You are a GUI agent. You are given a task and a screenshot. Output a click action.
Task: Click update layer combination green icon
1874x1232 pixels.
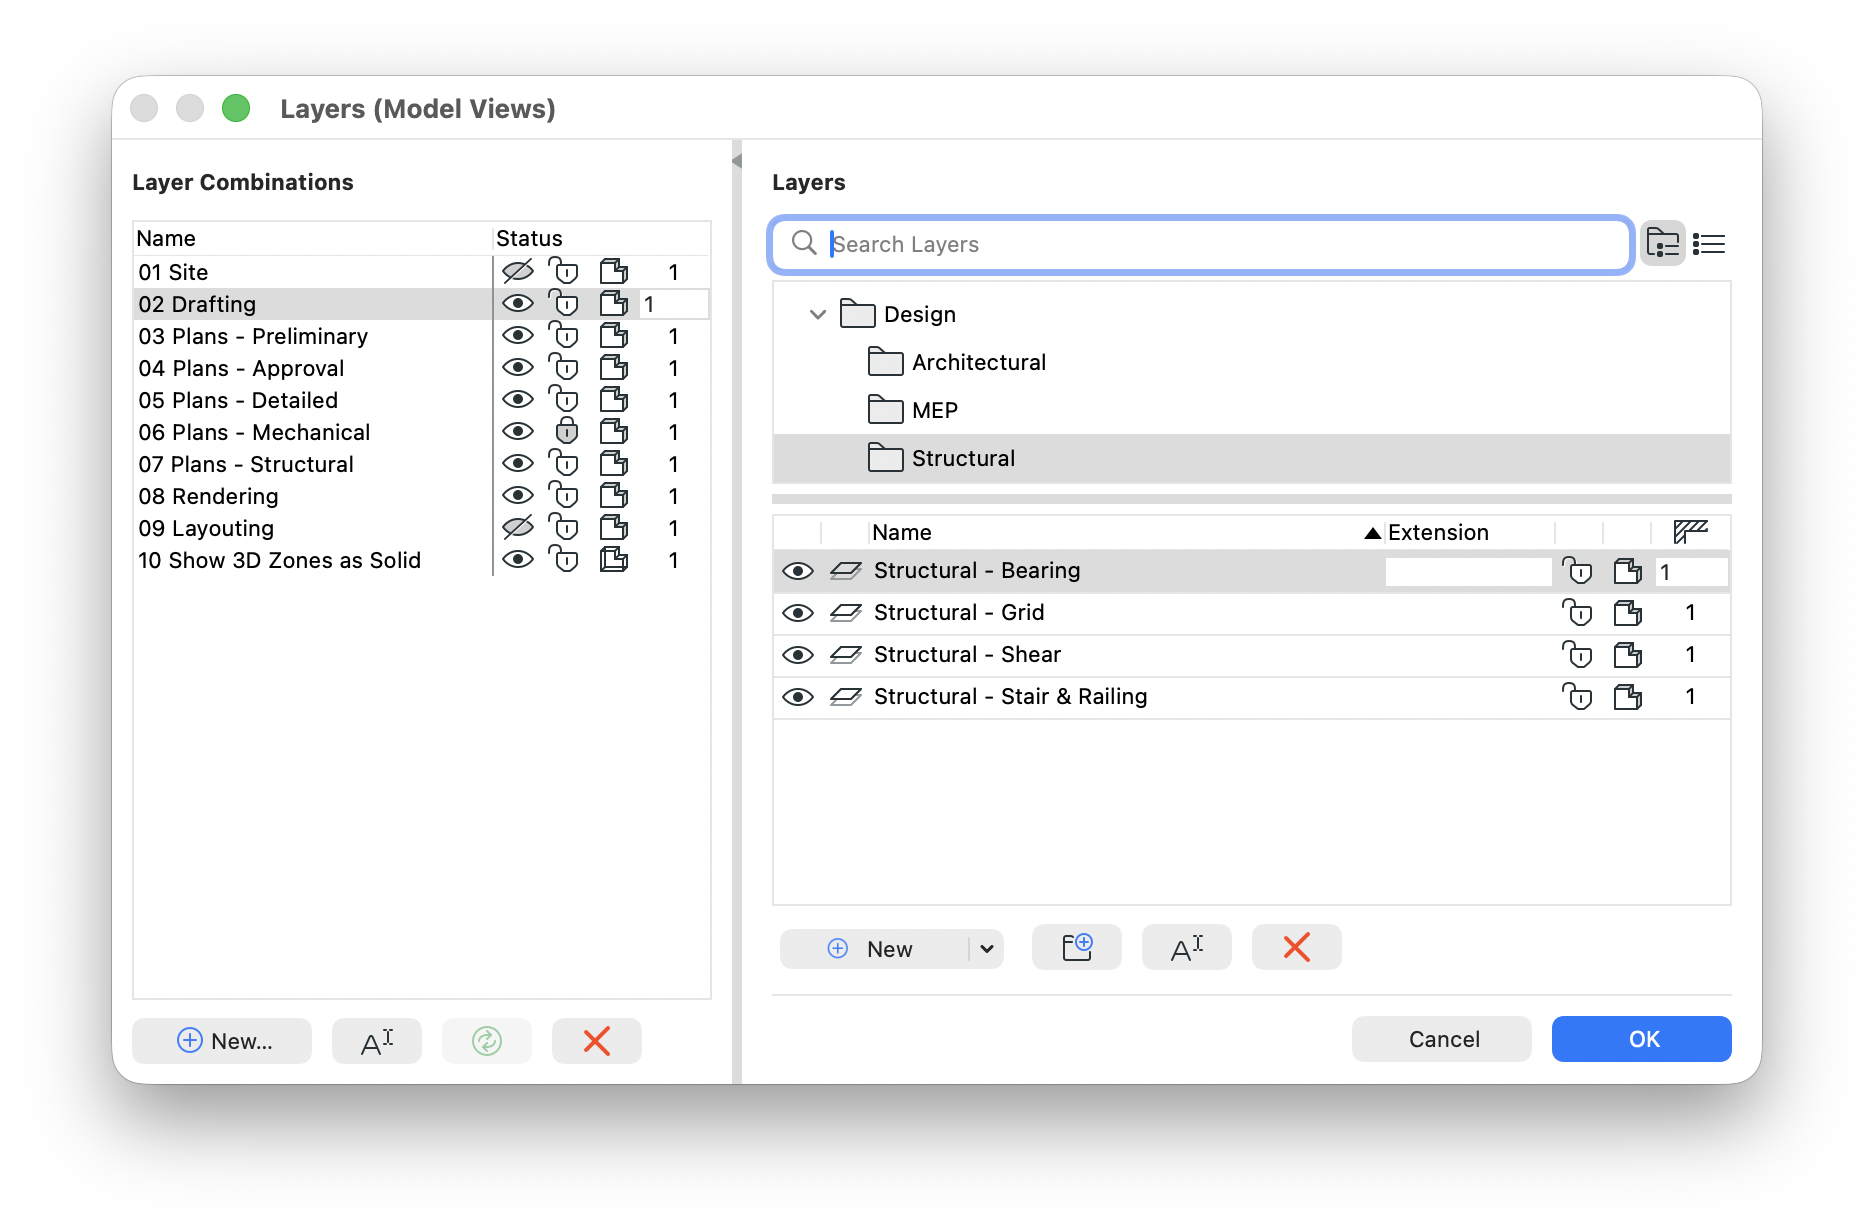pos(487,1041)
